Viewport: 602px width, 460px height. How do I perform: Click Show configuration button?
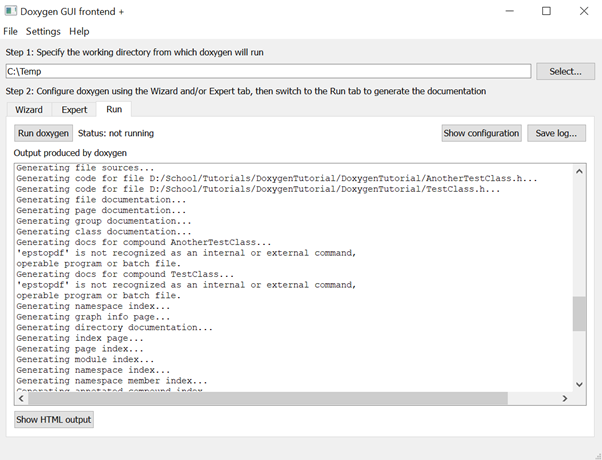tap(481, 133)
